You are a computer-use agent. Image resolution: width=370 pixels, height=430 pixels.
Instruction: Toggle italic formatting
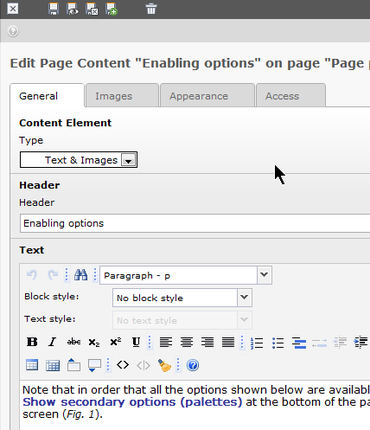(x=52, y=342)
